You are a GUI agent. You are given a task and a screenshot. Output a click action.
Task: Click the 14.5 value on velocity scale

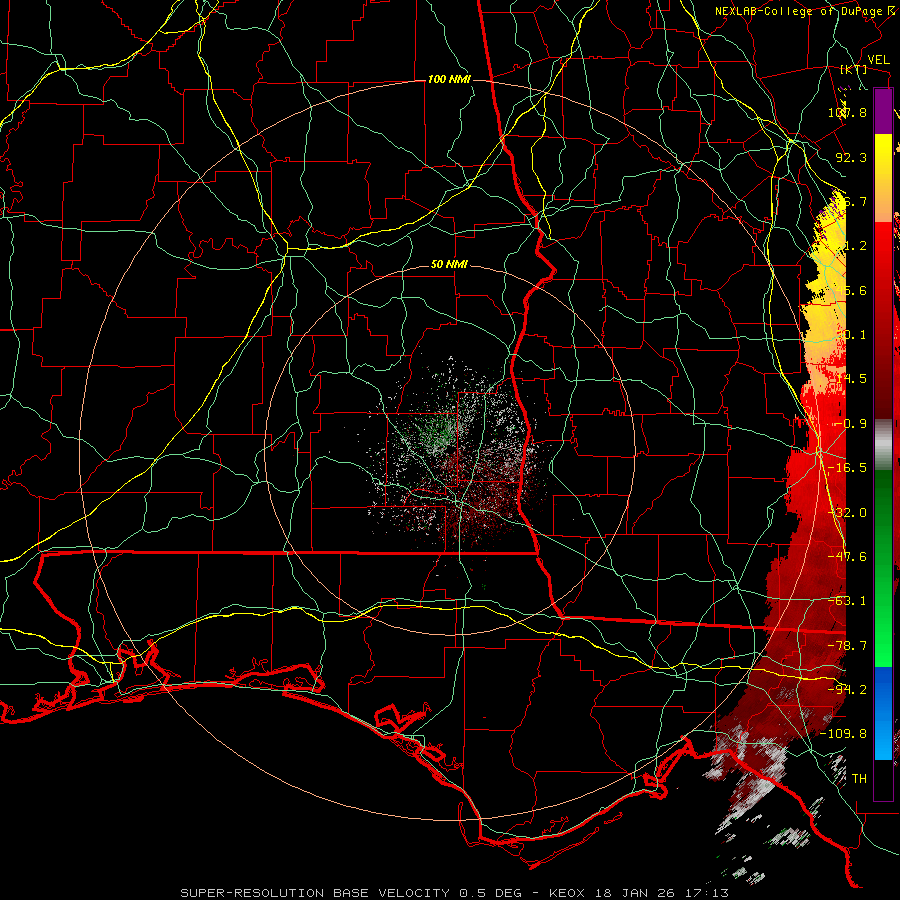(851, 379)
